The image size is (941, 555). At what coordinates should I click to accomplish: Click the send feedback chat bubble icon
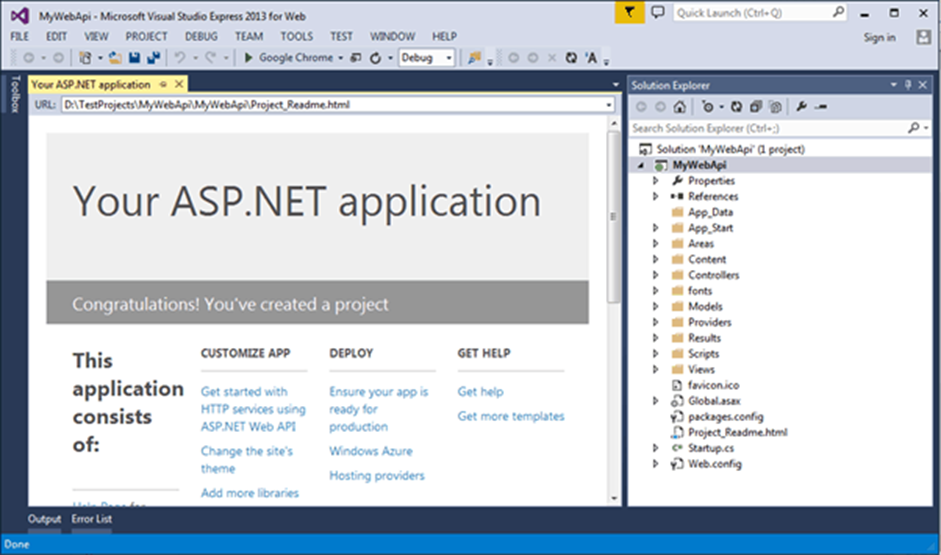[x=658, y=12]
